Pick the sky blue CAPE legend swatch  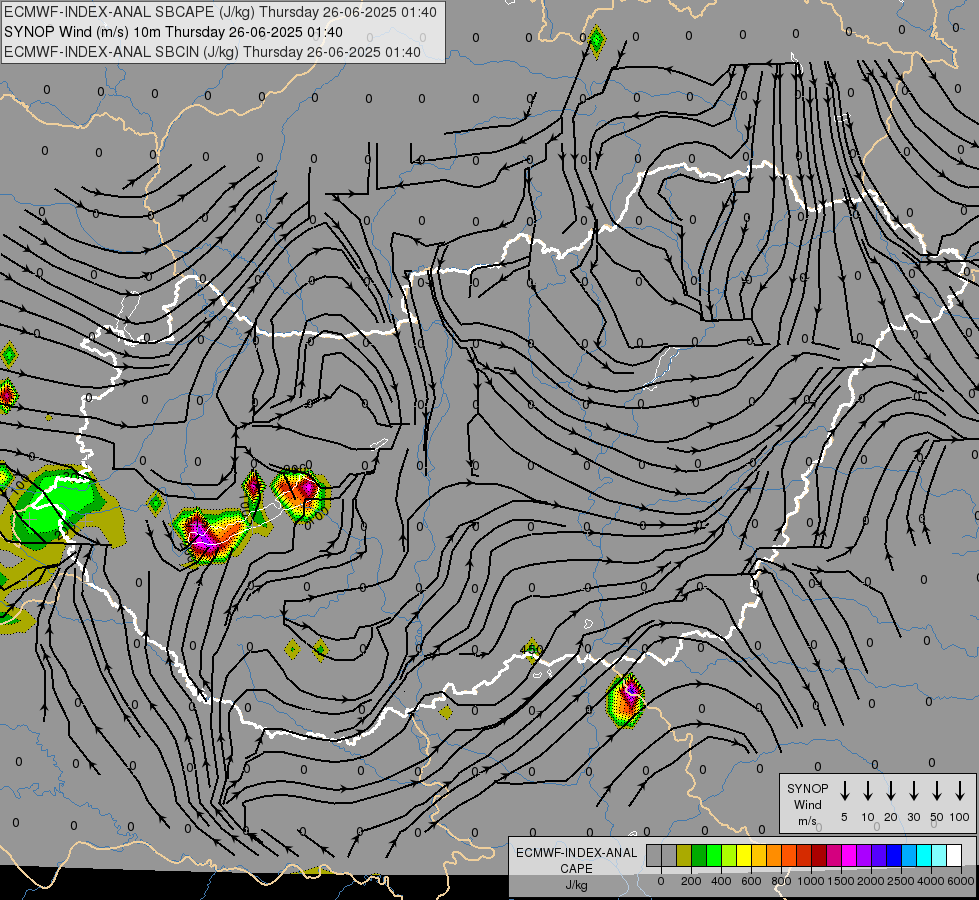tap(908, 855)
